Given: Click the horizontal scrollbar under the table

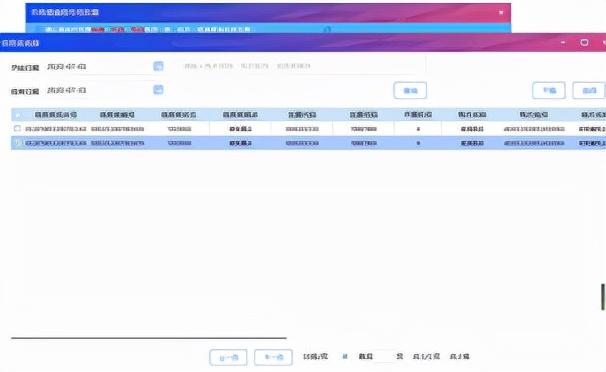Looking at the screenshot, I should click(x=149, y=338).
